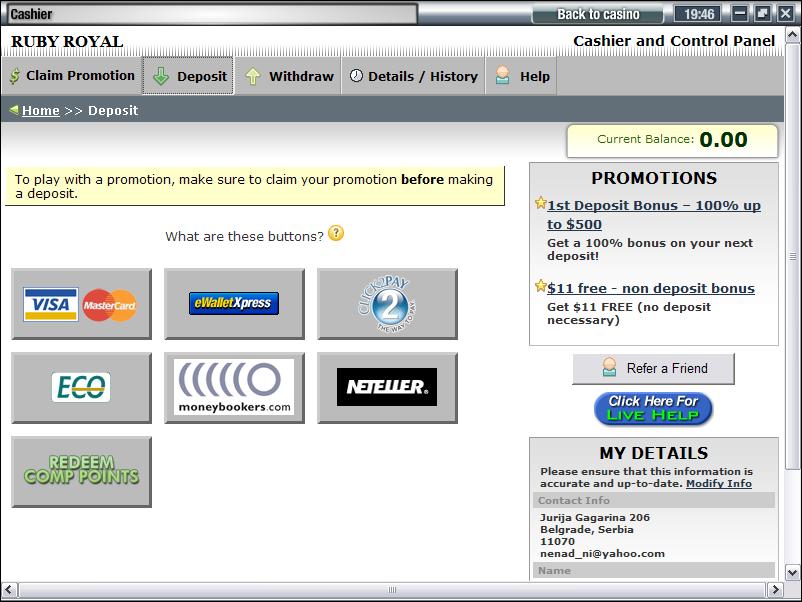The height and width of the screenshot is (602, 802).
Task: Click the Home breadcrumb link
Action: pyautogui.click(x=41, y=111)
